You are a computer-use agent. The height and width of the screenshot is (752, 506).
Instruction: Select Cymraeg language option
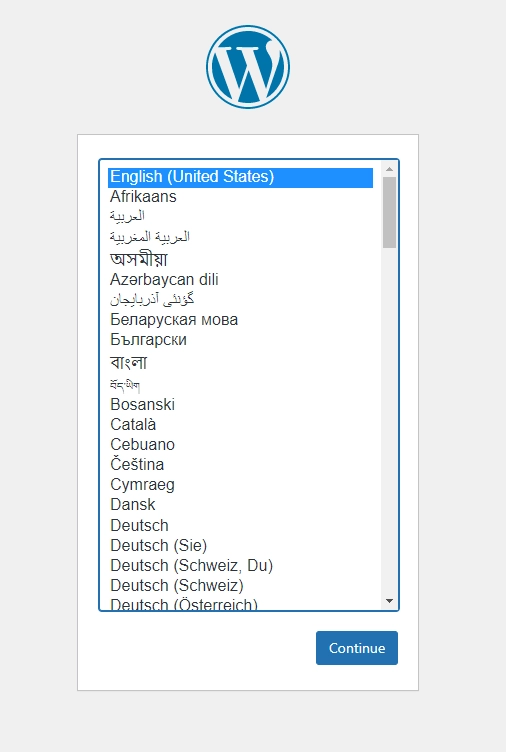(240, 485)
